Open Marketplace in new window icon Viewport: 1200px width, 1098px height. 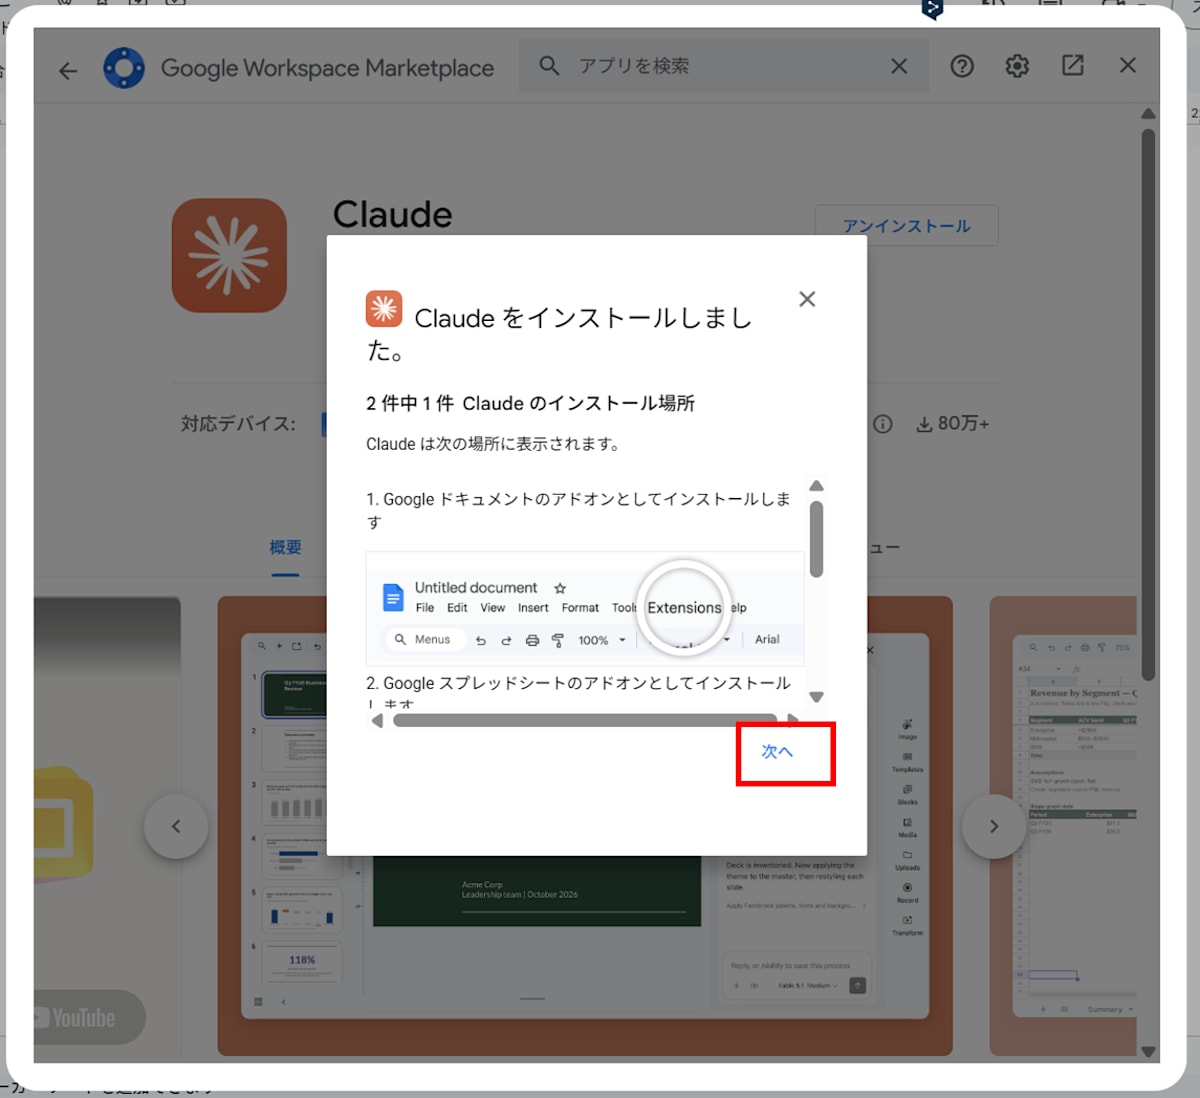[1073, 65]
